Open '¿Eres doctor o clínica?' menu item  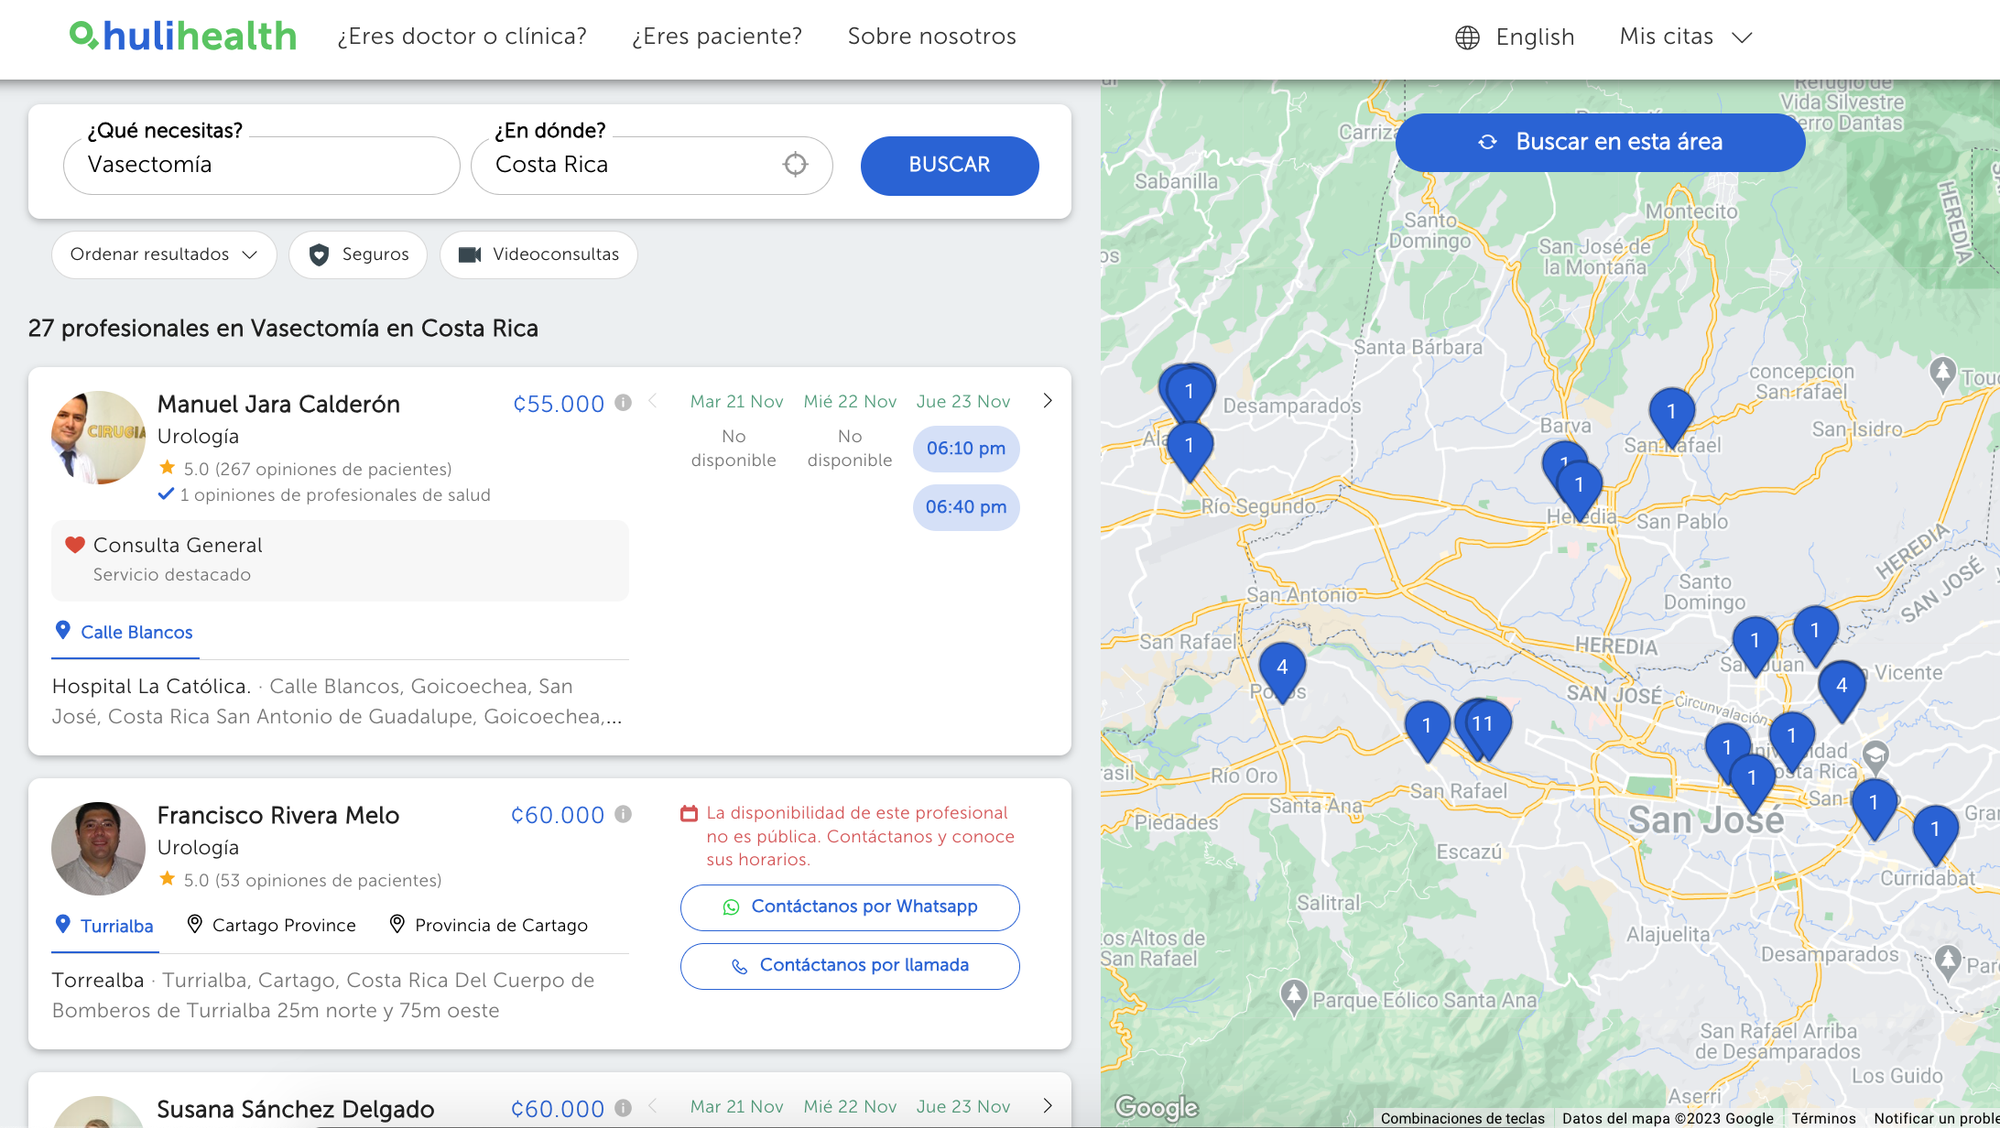point(462,37)
